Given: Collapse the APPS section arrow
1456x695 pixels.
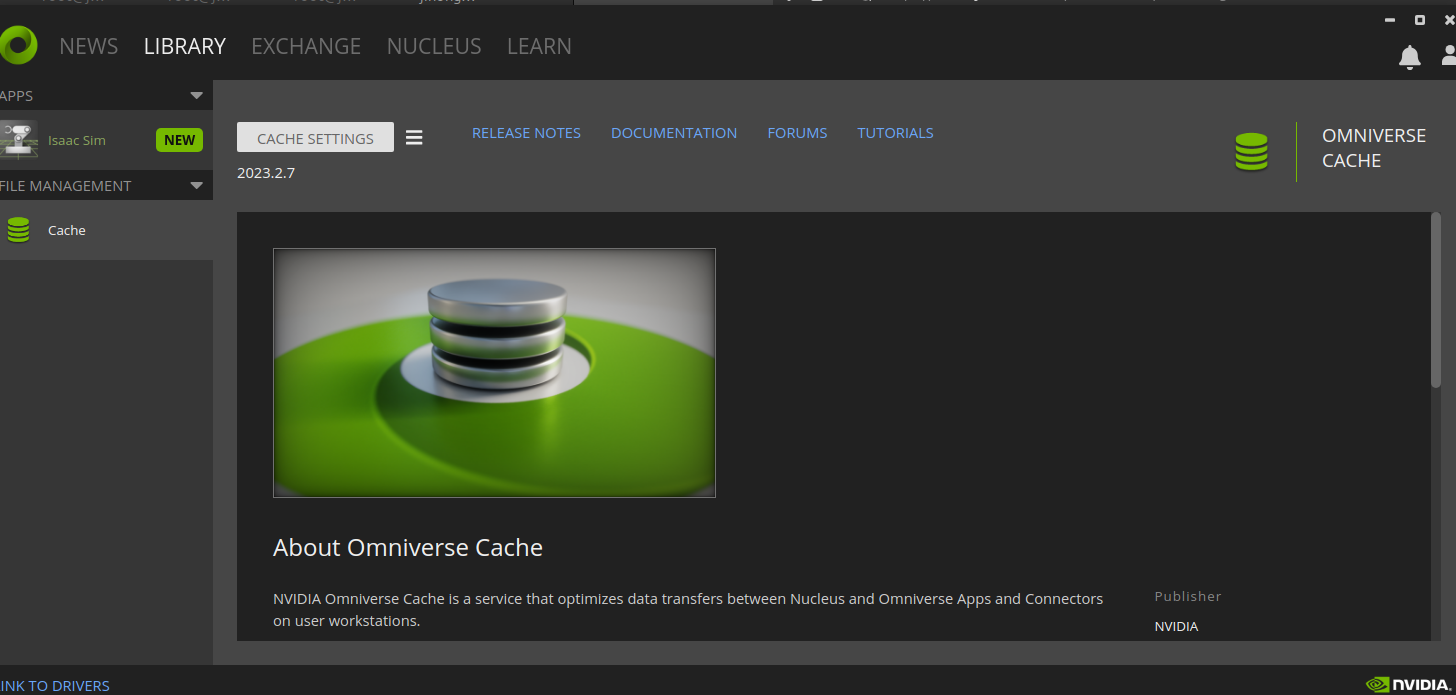Looking at the screenshot, I should coord(196,96).
